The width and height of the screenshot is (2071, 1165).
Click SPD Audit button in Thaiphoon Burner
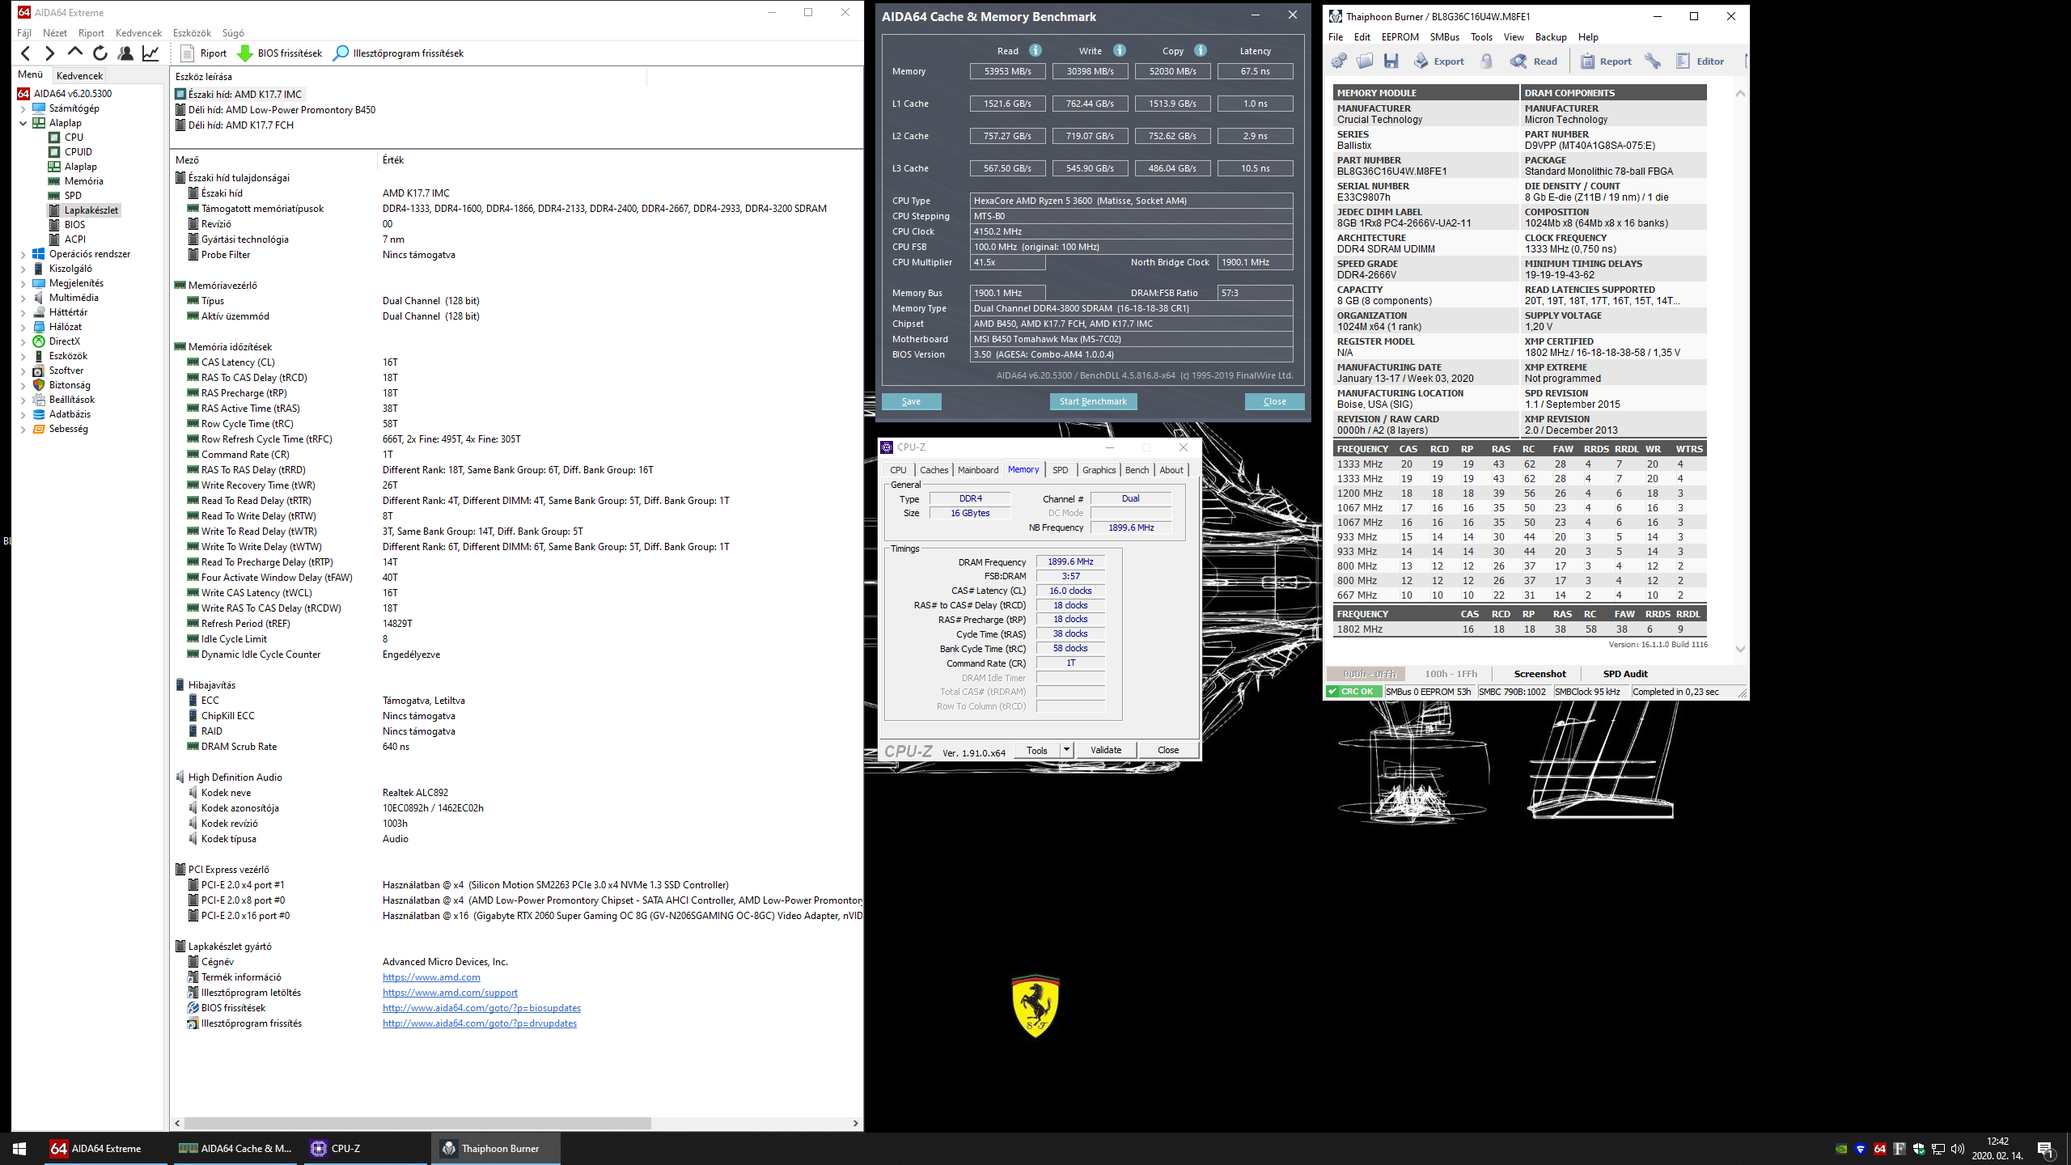tap(1625, 674)
